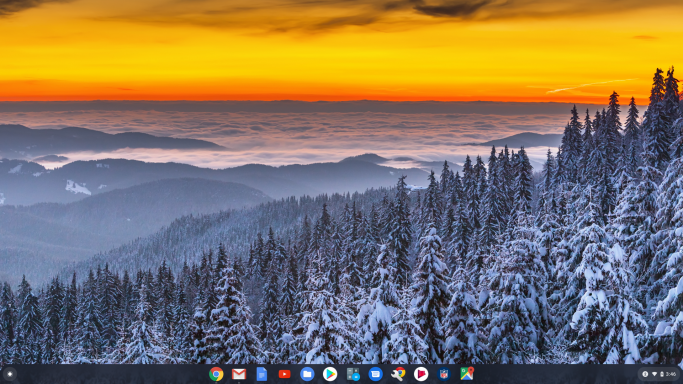Launch Google Maps from the shelf
Image resolution: width=683 pixels, height=384 pixels.
point(467,374)
